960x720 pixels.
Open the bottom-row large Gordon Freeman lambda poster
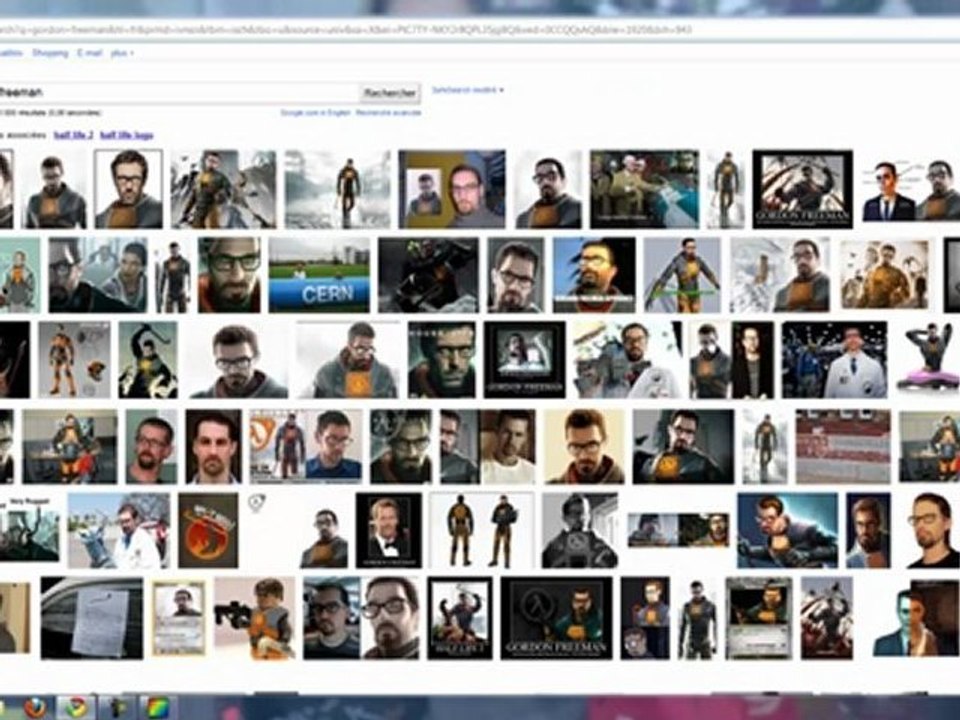[557, 617]
